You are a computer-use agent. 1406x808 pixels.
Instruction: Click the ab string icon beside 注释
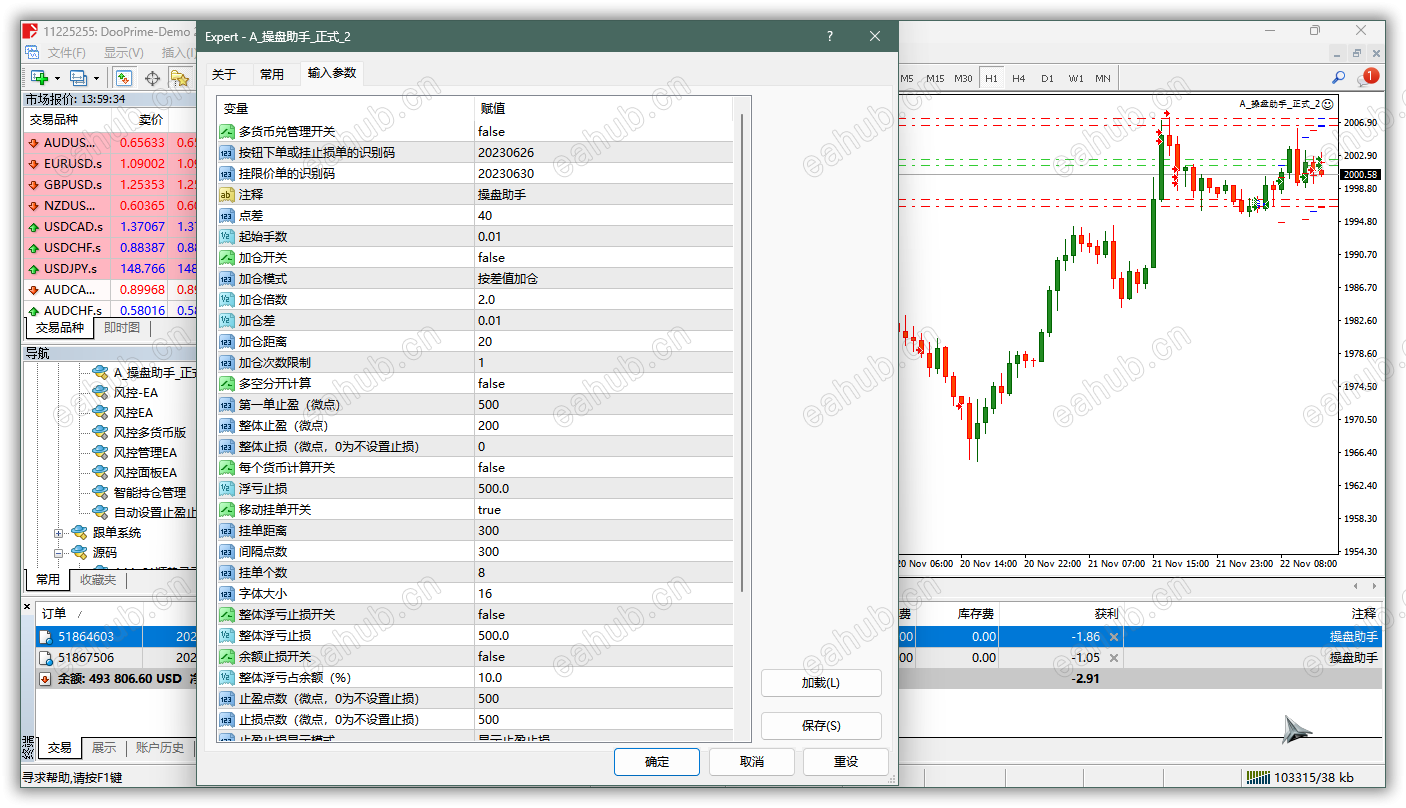[227, 194]
